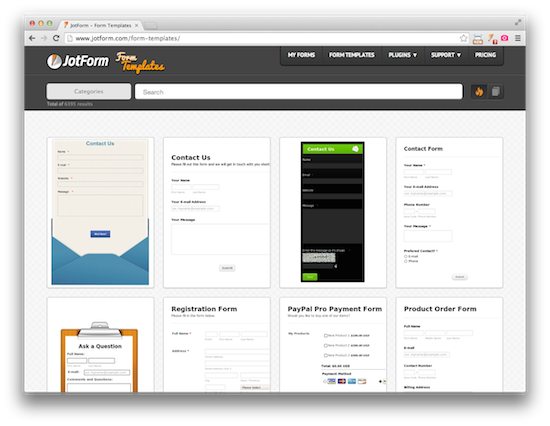This screenshot has height=426, width=550.
Task: Open a new browser tab
Action: pyautogui.click(x=151, y=25)
